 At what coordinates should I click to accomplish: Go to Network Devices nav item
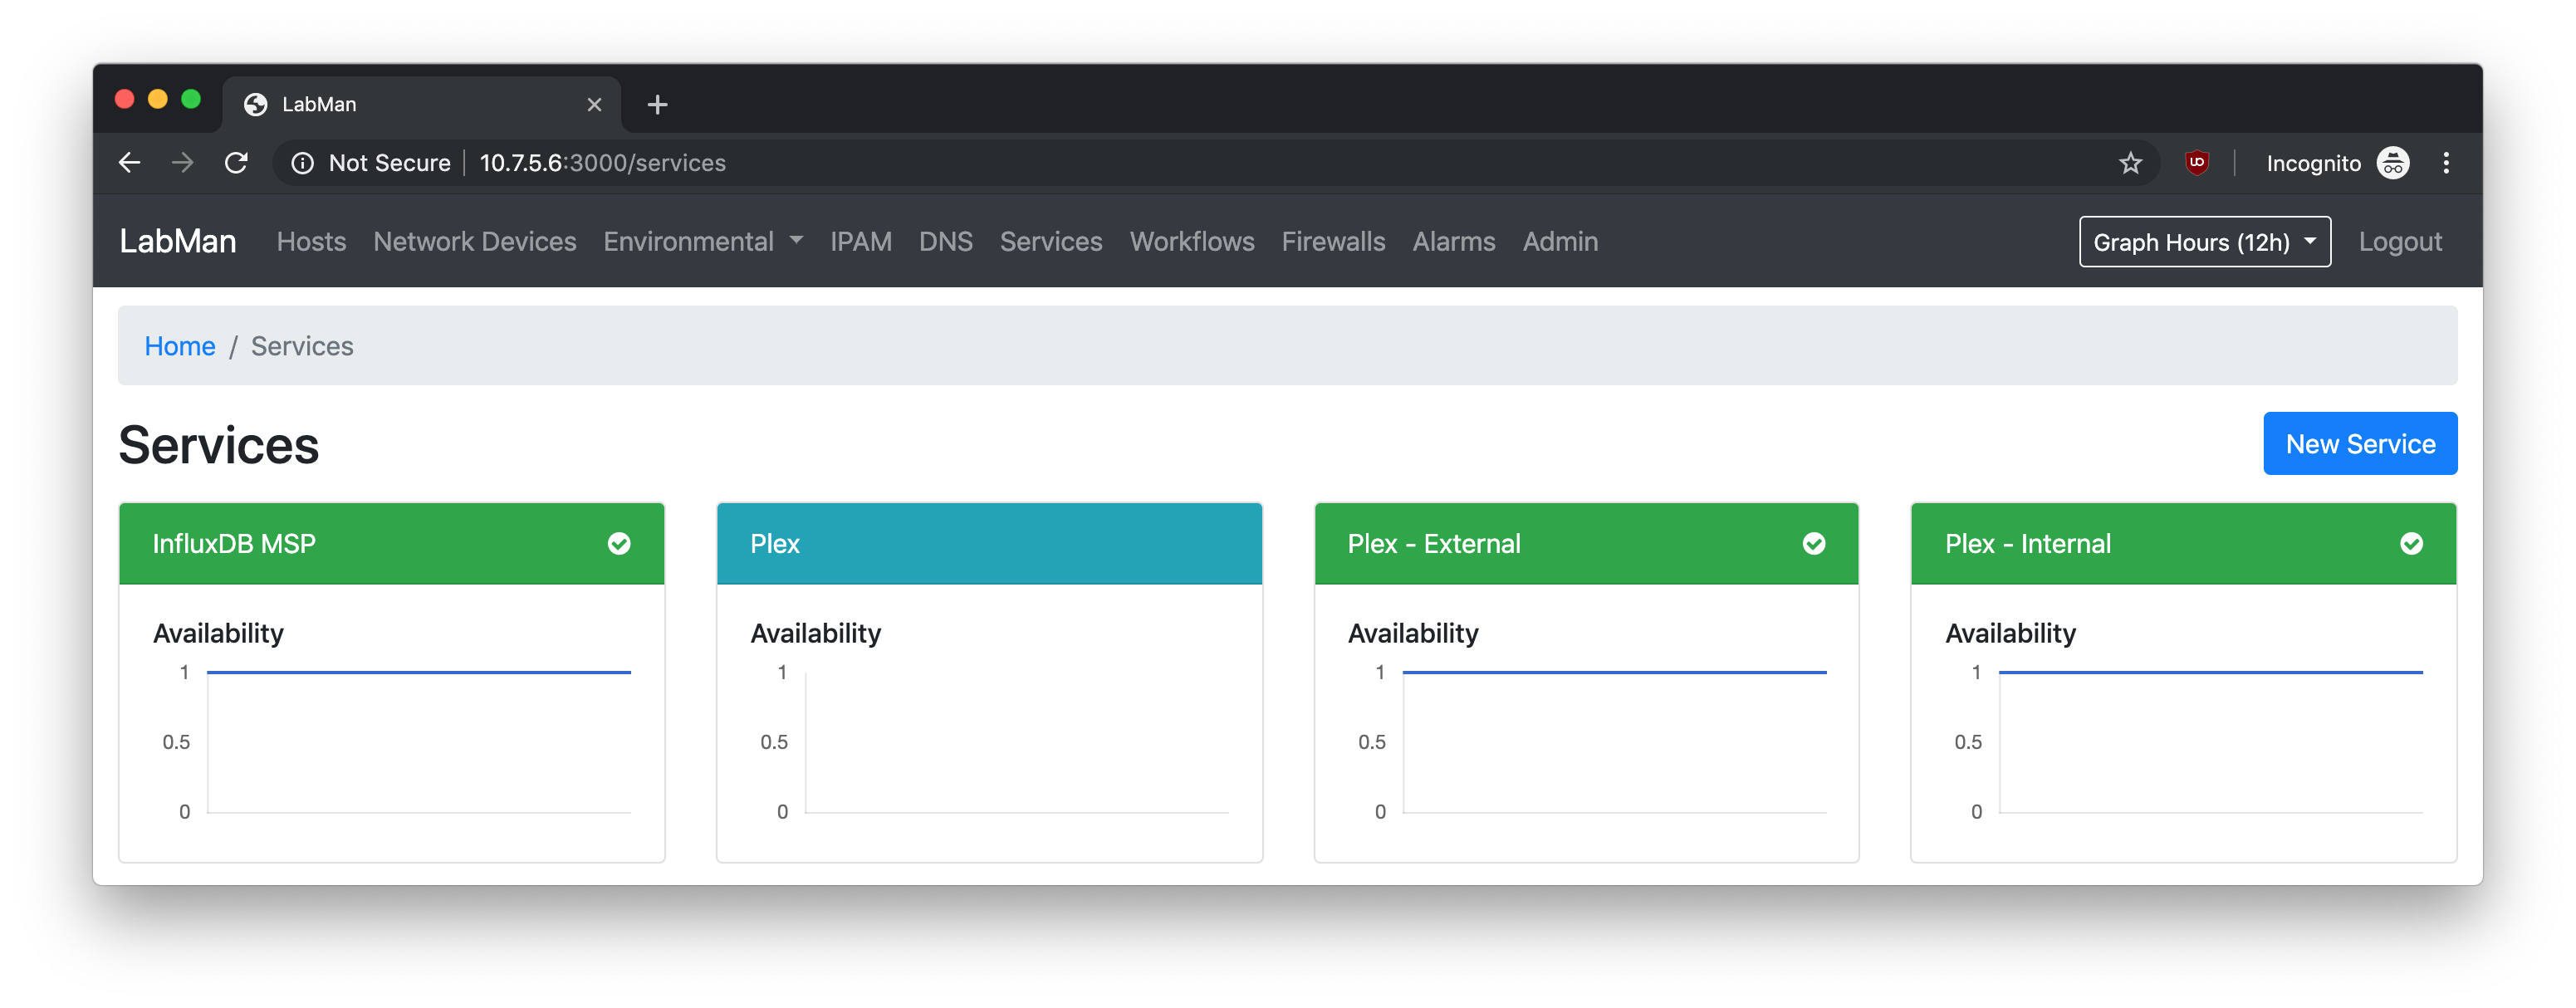coord(474,241)
